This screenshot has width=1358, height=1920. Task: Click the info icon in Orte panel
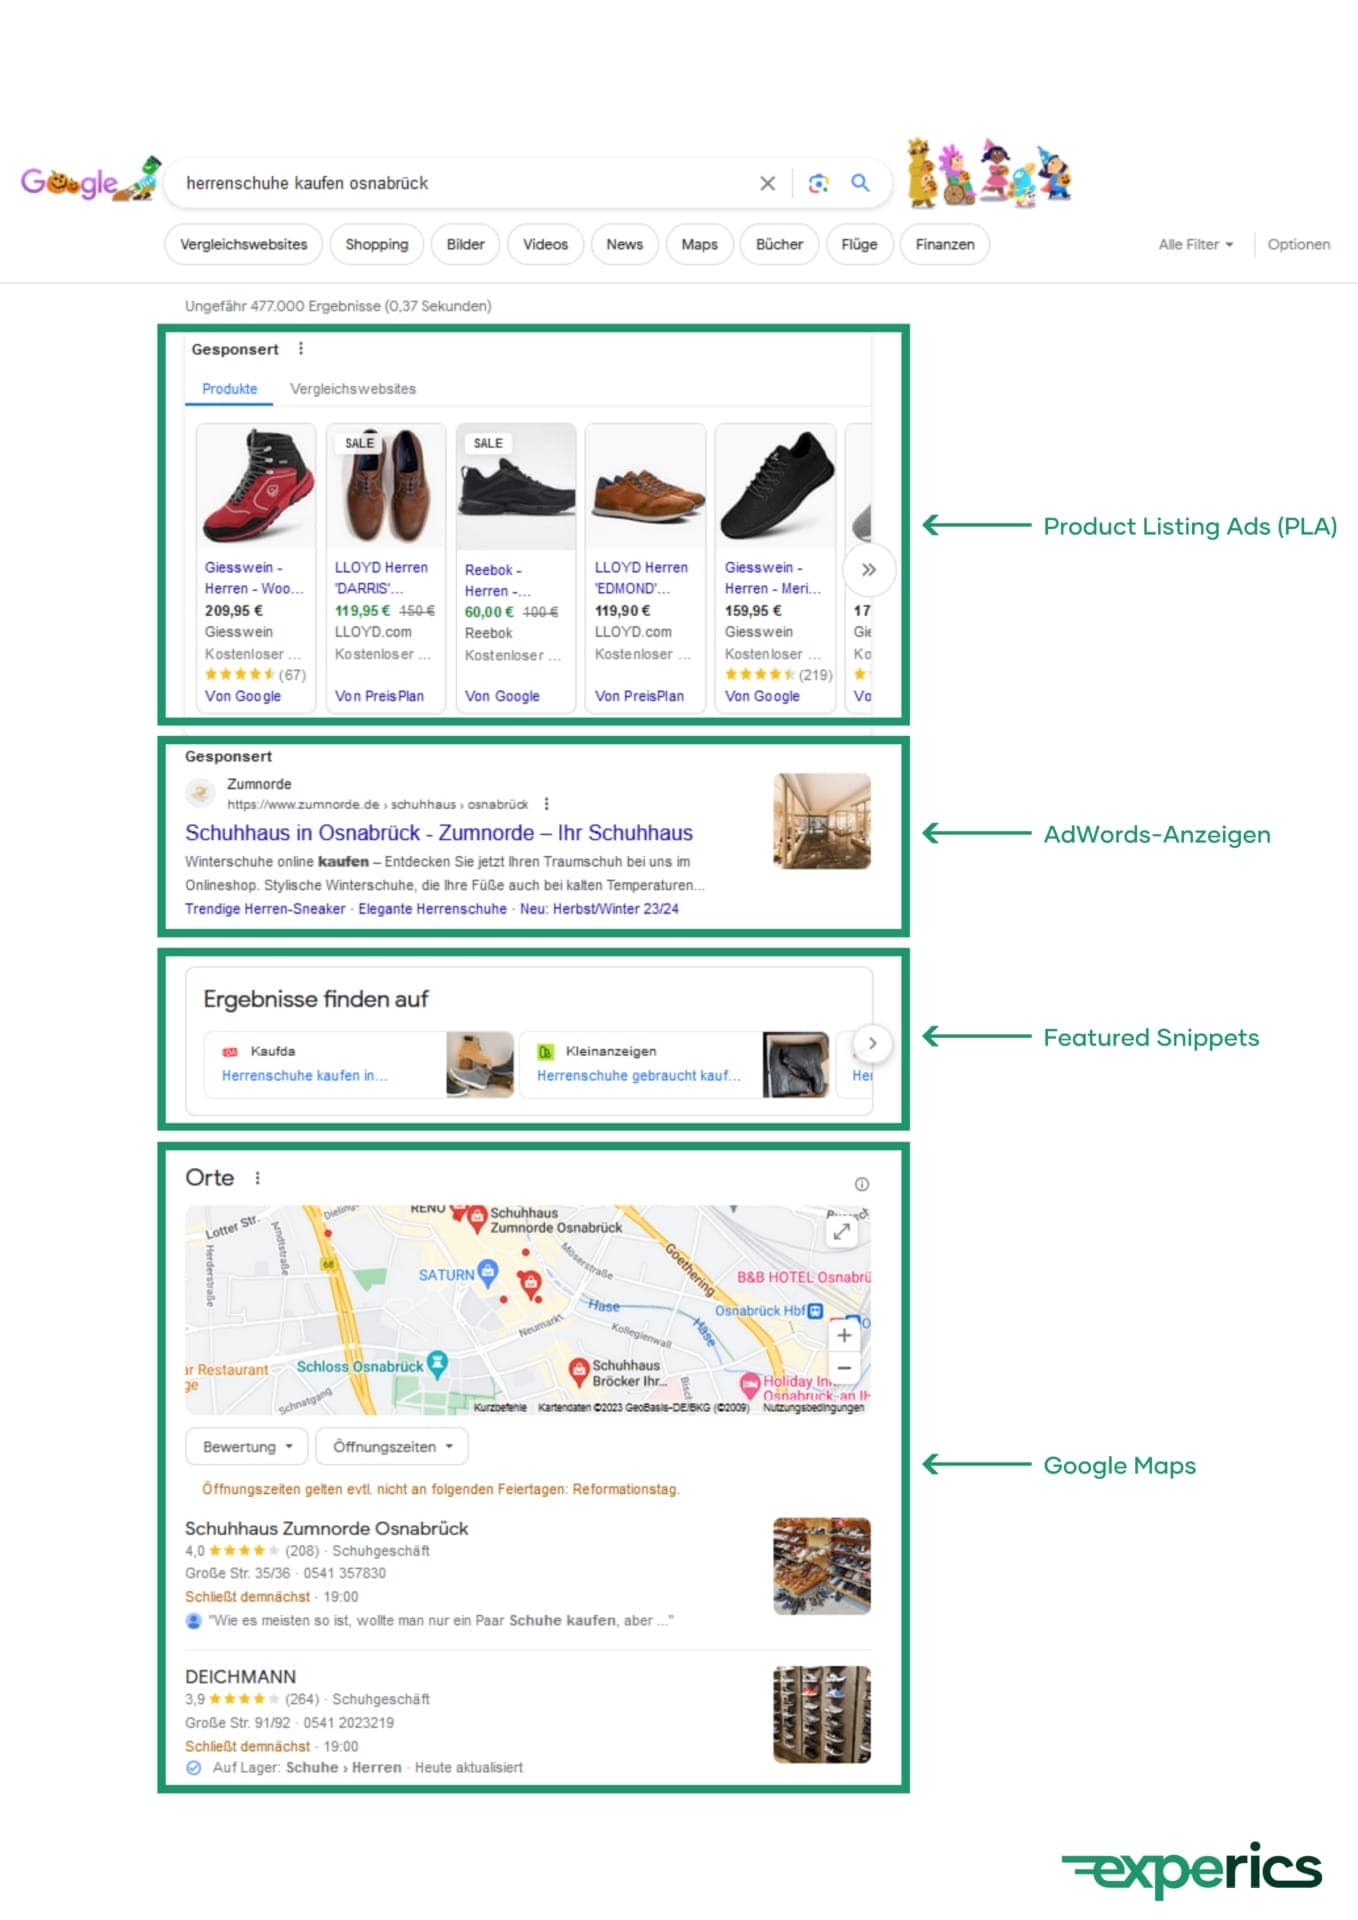862,1184
